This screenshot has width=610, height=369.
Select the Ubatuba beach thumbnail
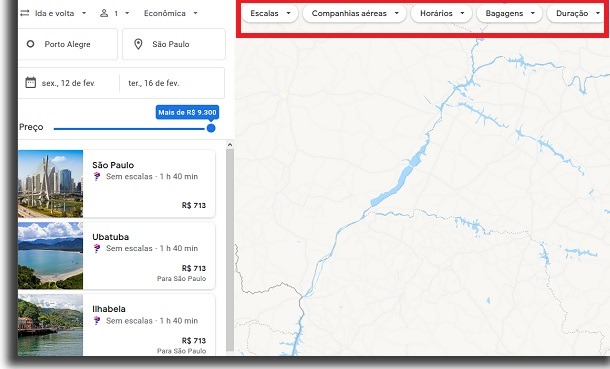click(x=50, y=255)
